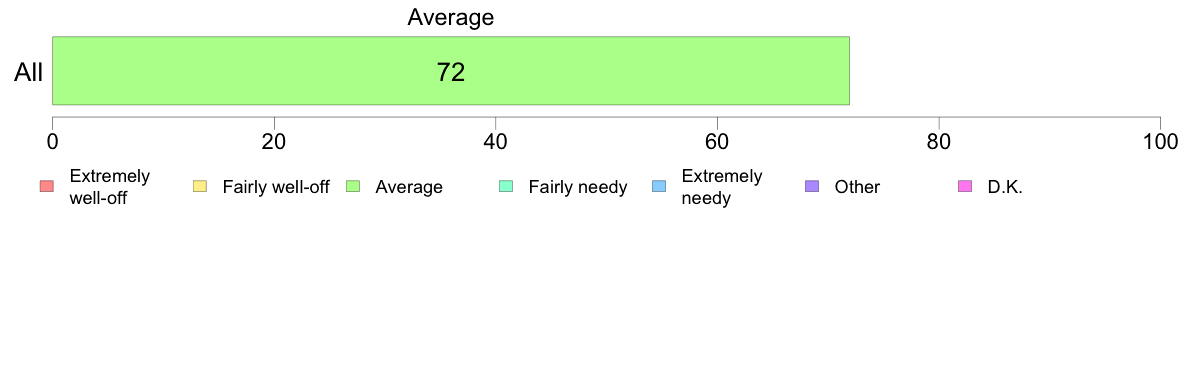1188x368 pixels.
Task: Select the green Average bar
Action: tap(451, 70)
